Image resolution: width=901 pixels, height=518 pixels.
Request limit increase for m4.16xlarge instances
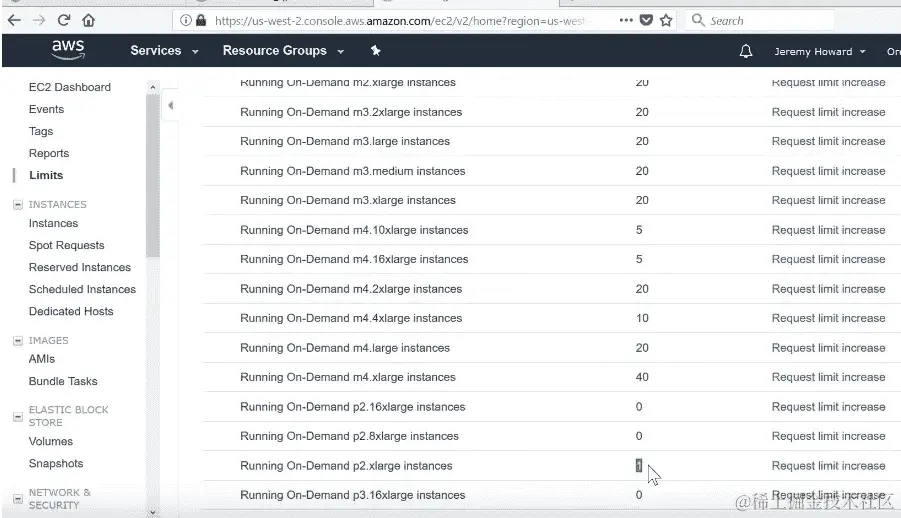click(828, 259)
